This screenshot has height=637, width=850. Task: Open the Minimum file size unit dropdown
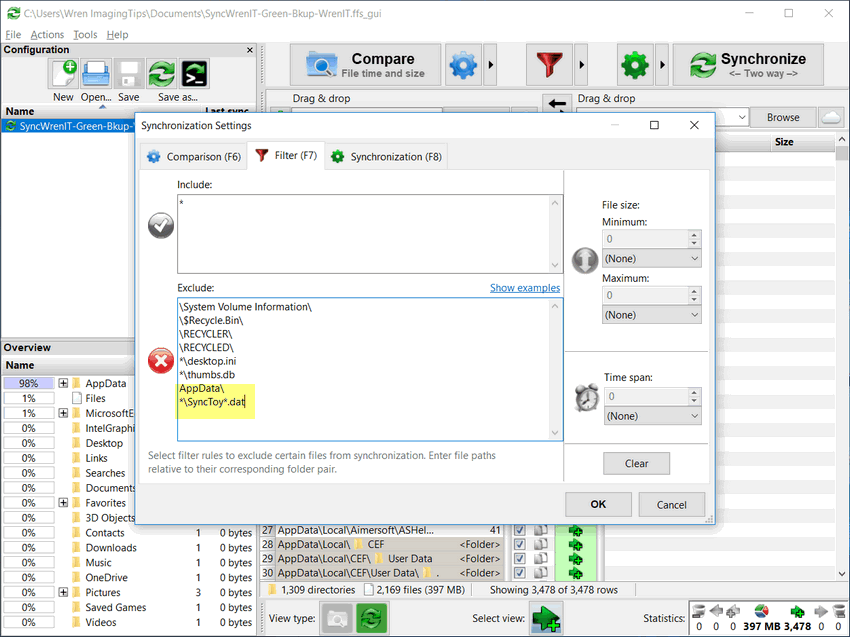click(x=651, y=259)
